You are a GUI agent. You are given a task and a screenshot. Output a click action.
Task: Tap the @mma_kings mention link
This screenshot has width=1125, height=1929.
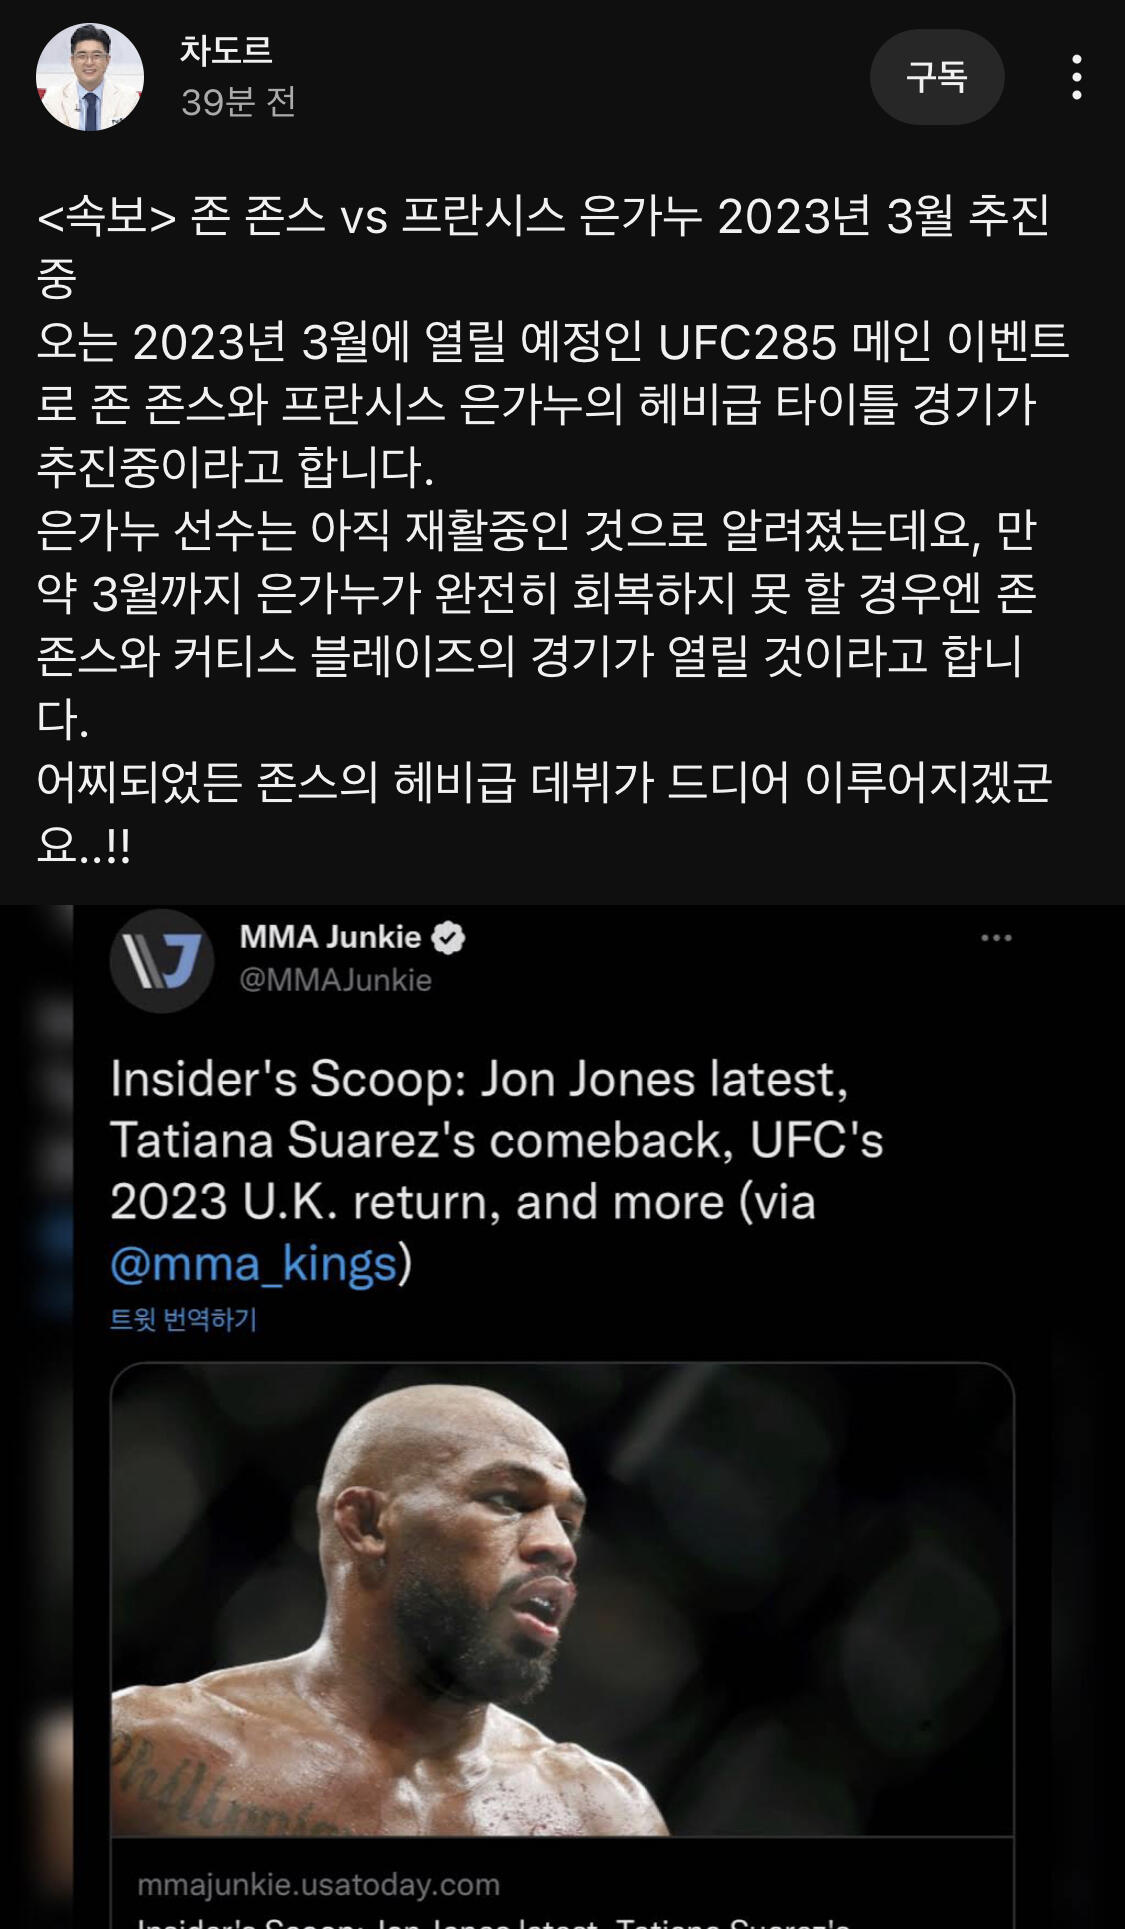pos(254,1263)
